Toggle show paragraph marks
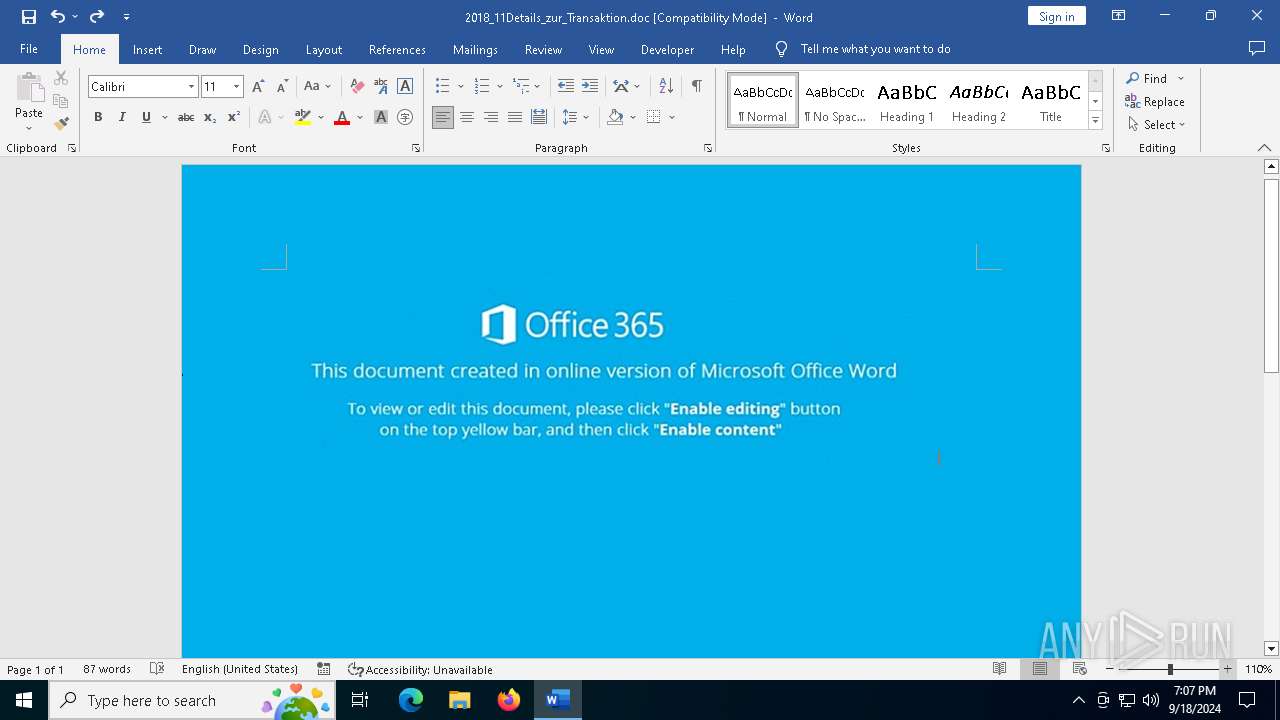This screenshot has height=720, width=1280. coord(696,87)
